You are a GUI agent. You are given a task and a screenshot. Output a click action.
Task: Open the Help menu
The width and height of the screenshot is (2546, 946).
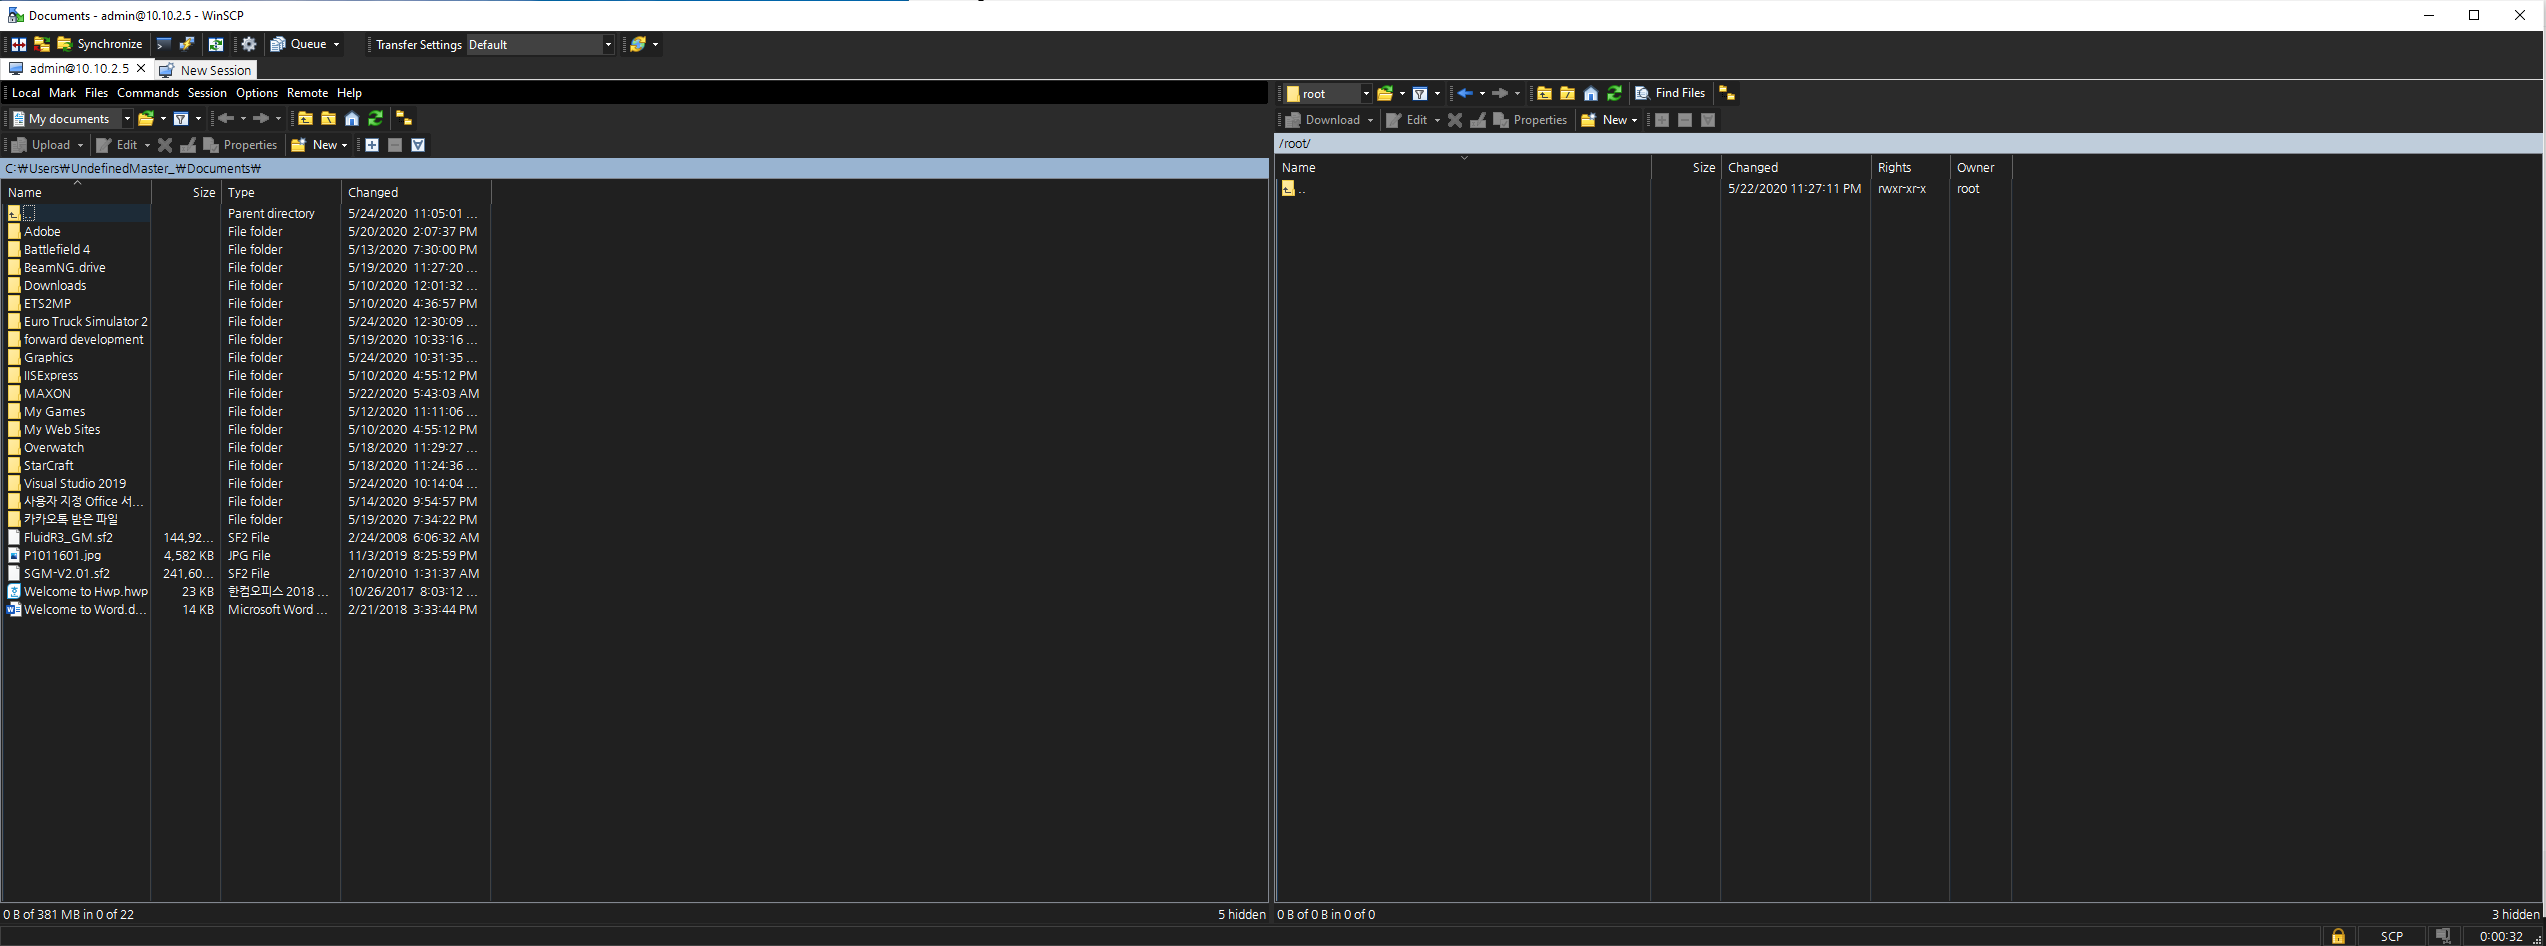349,93
